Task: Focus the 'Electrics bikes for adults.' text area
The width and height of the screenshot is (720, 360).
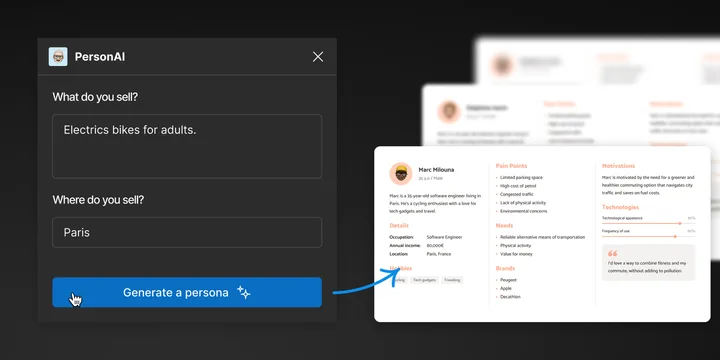Action: point(187,146)
